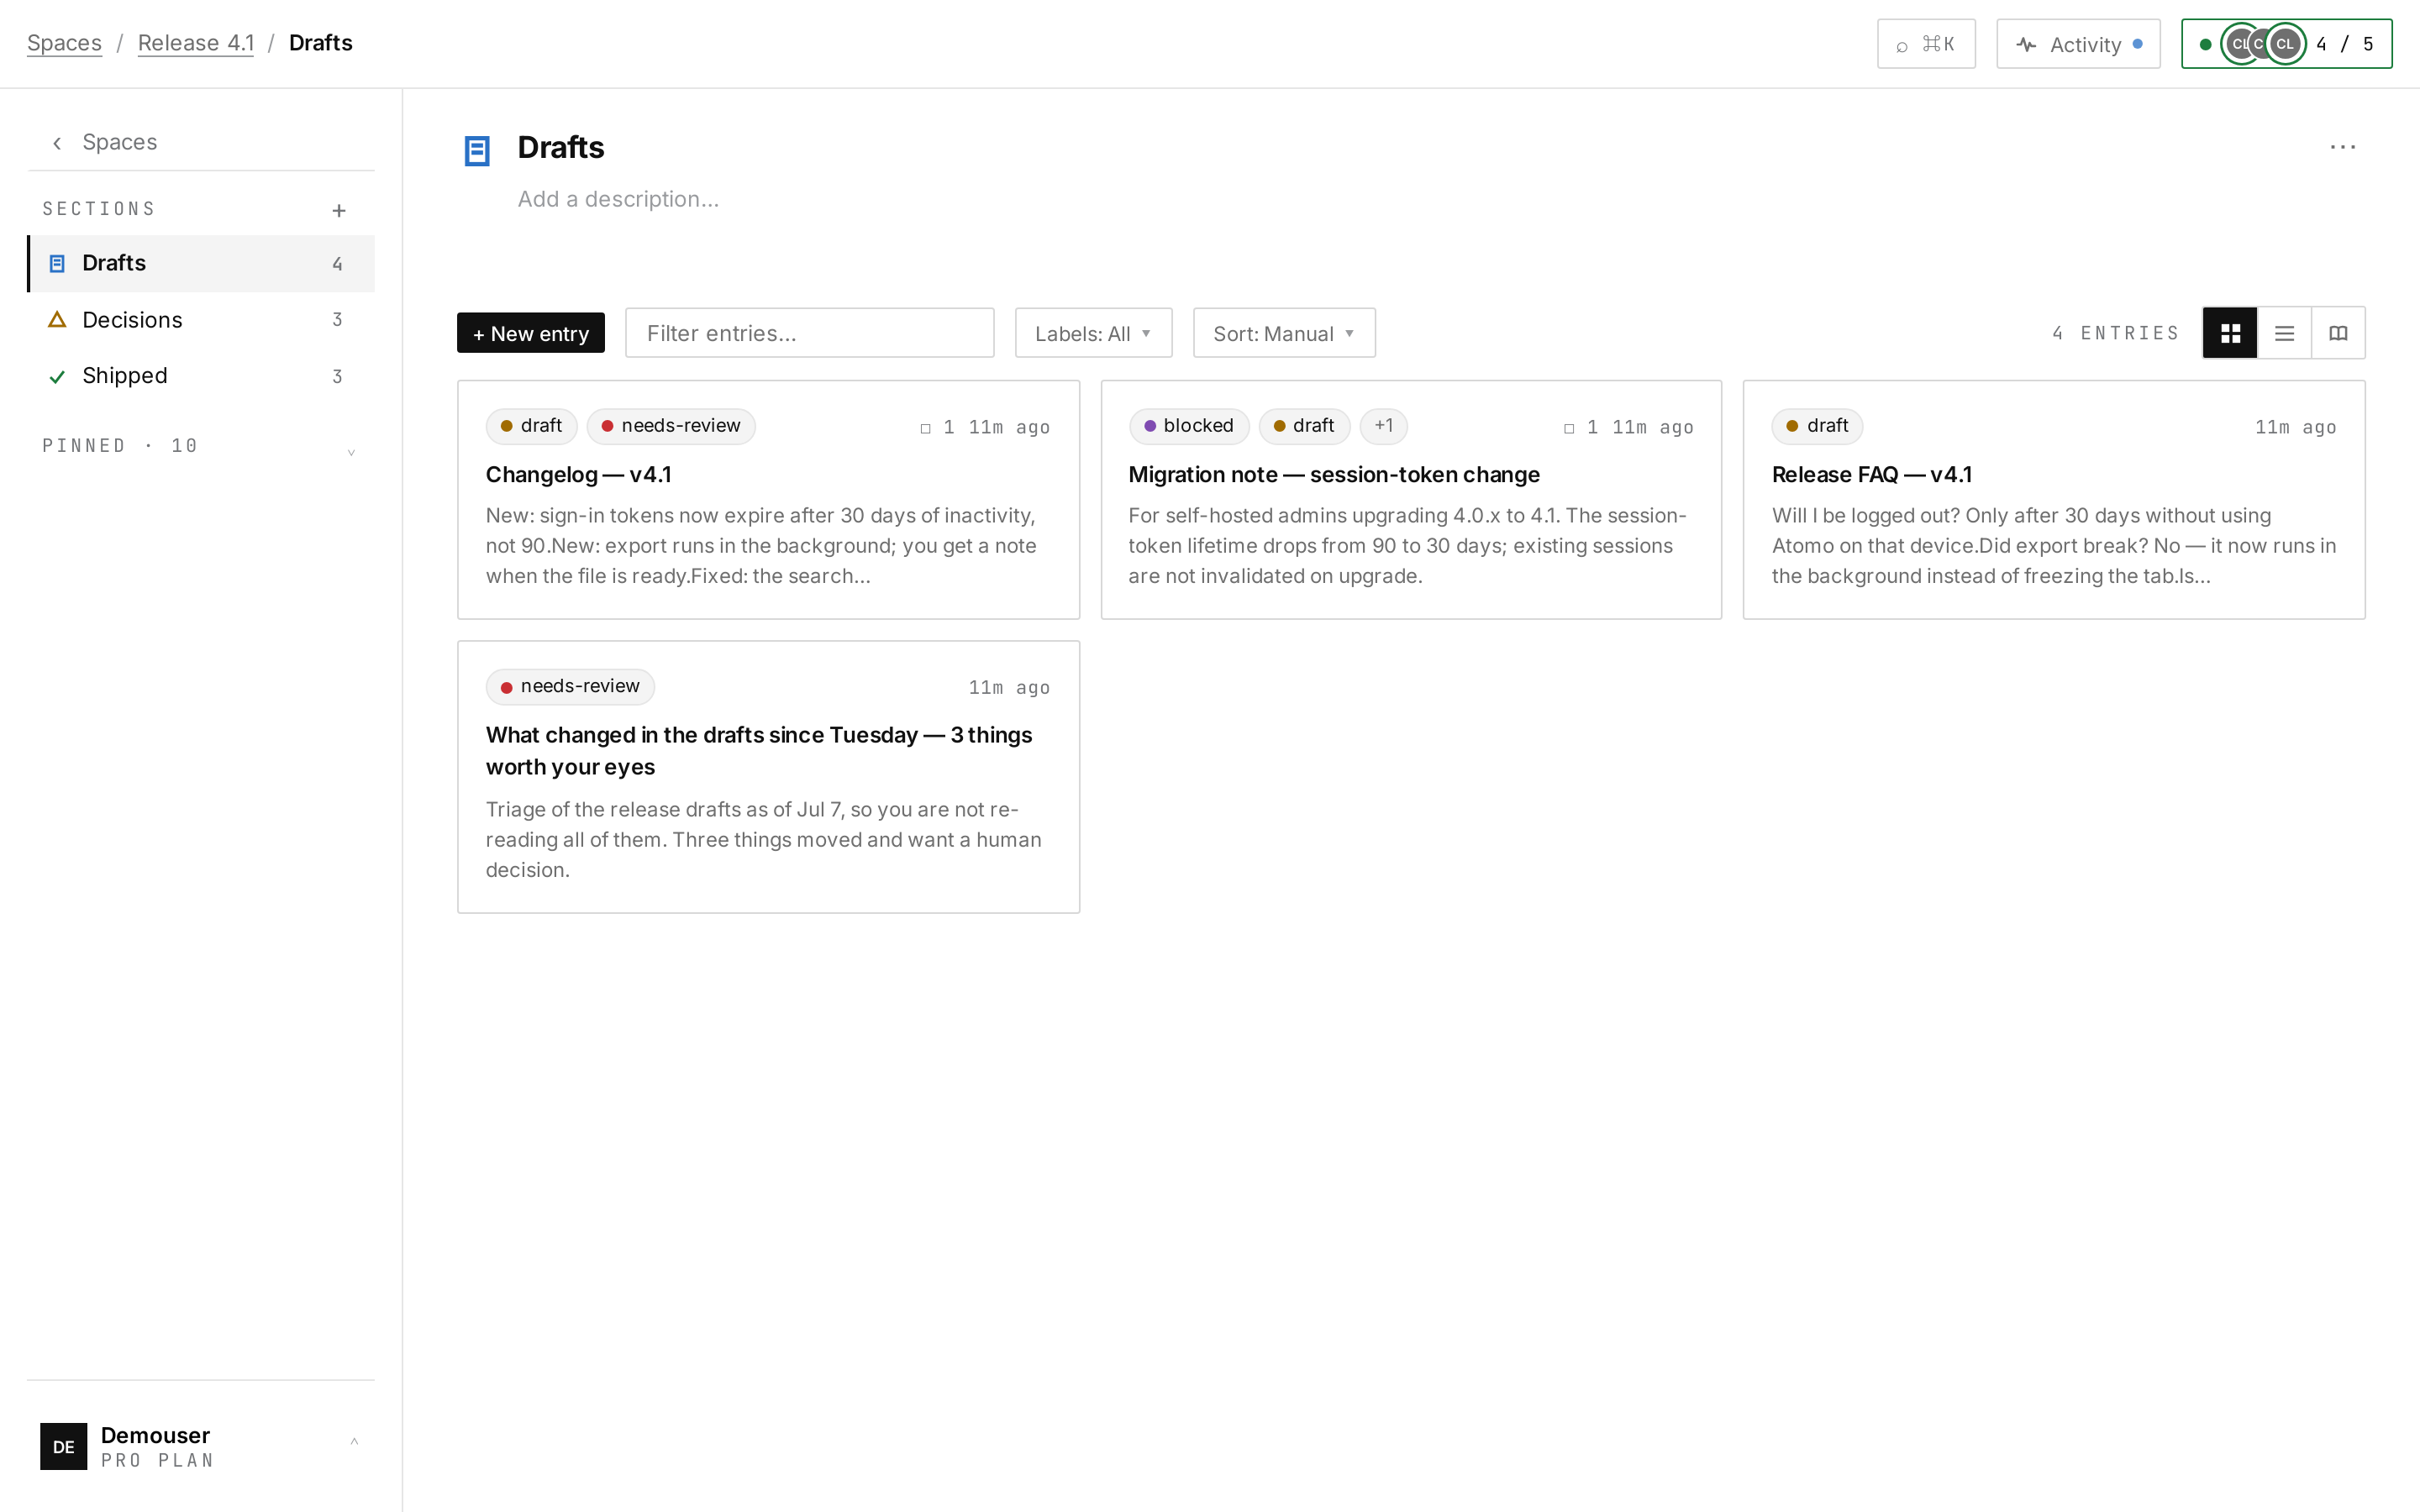Open the Decisions section in sidebar
2420x1512 pixels.
[x=201, y=320]
